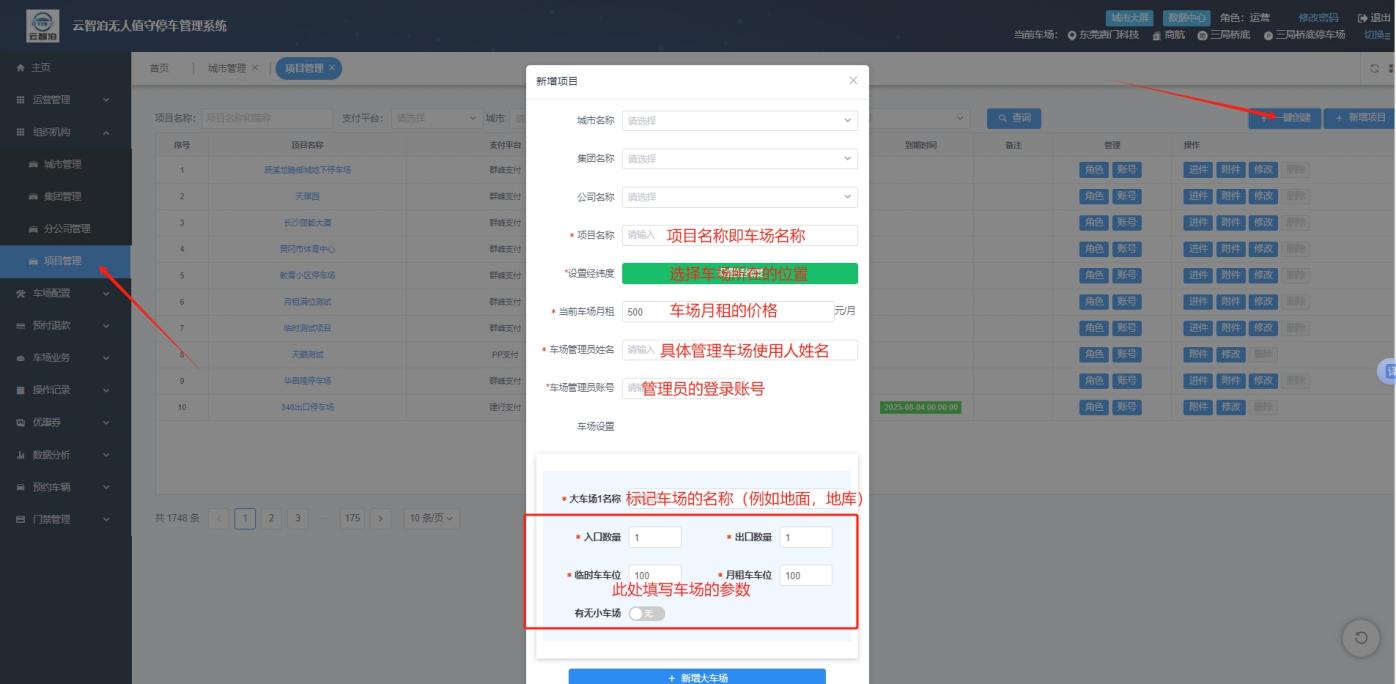Close the 项目管理 tab with its X
Image resolution: width=1396 pixels, height=684 pixels.
coord(332,67)
